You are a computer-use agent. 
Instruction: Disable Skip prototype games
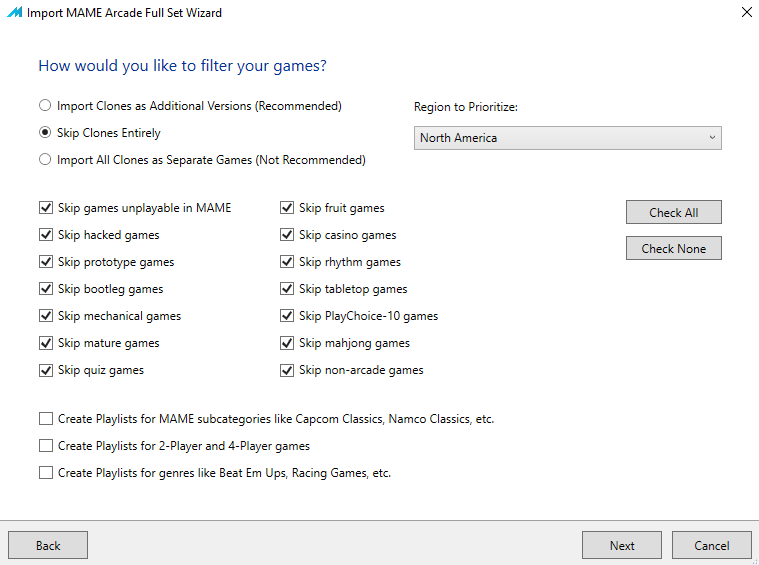click(46, 262)
